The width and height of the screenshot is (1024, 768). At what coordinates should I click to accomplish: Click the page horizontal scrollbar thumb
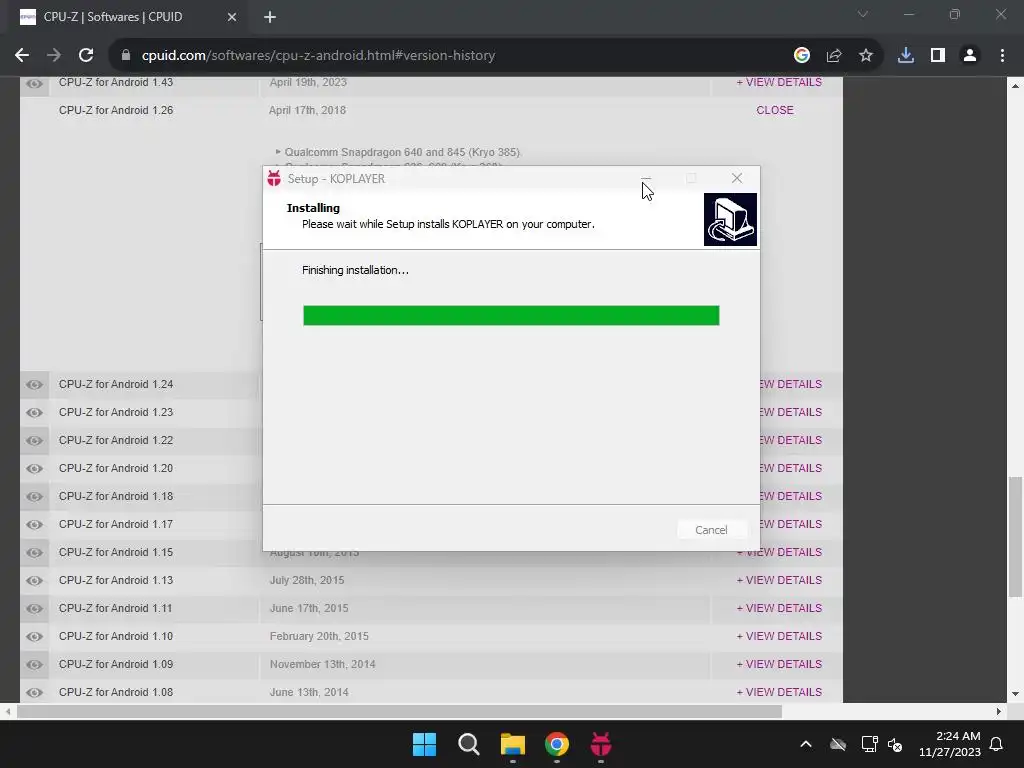coord(400,712)
